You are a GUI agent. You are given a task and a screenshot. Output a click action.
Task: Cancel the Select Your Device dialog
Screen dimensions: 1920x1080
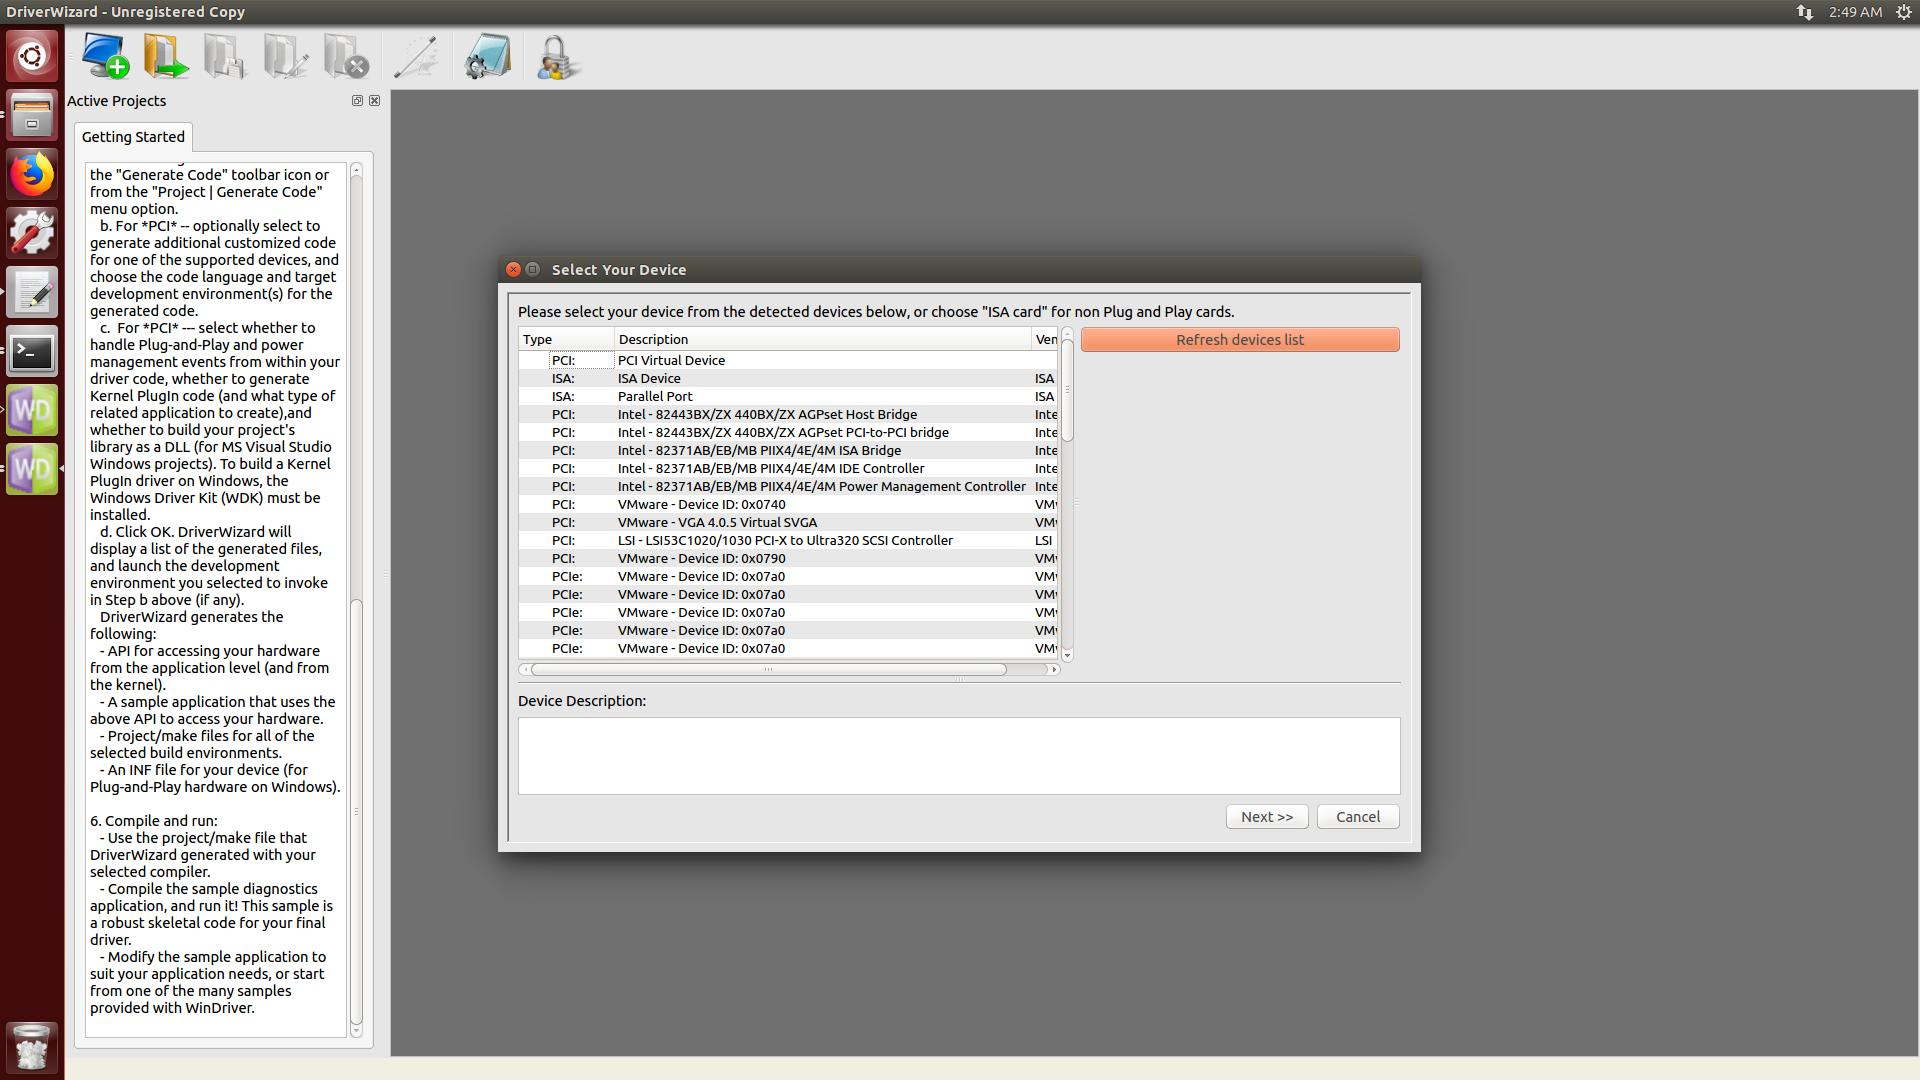(x=1357, y=816)
